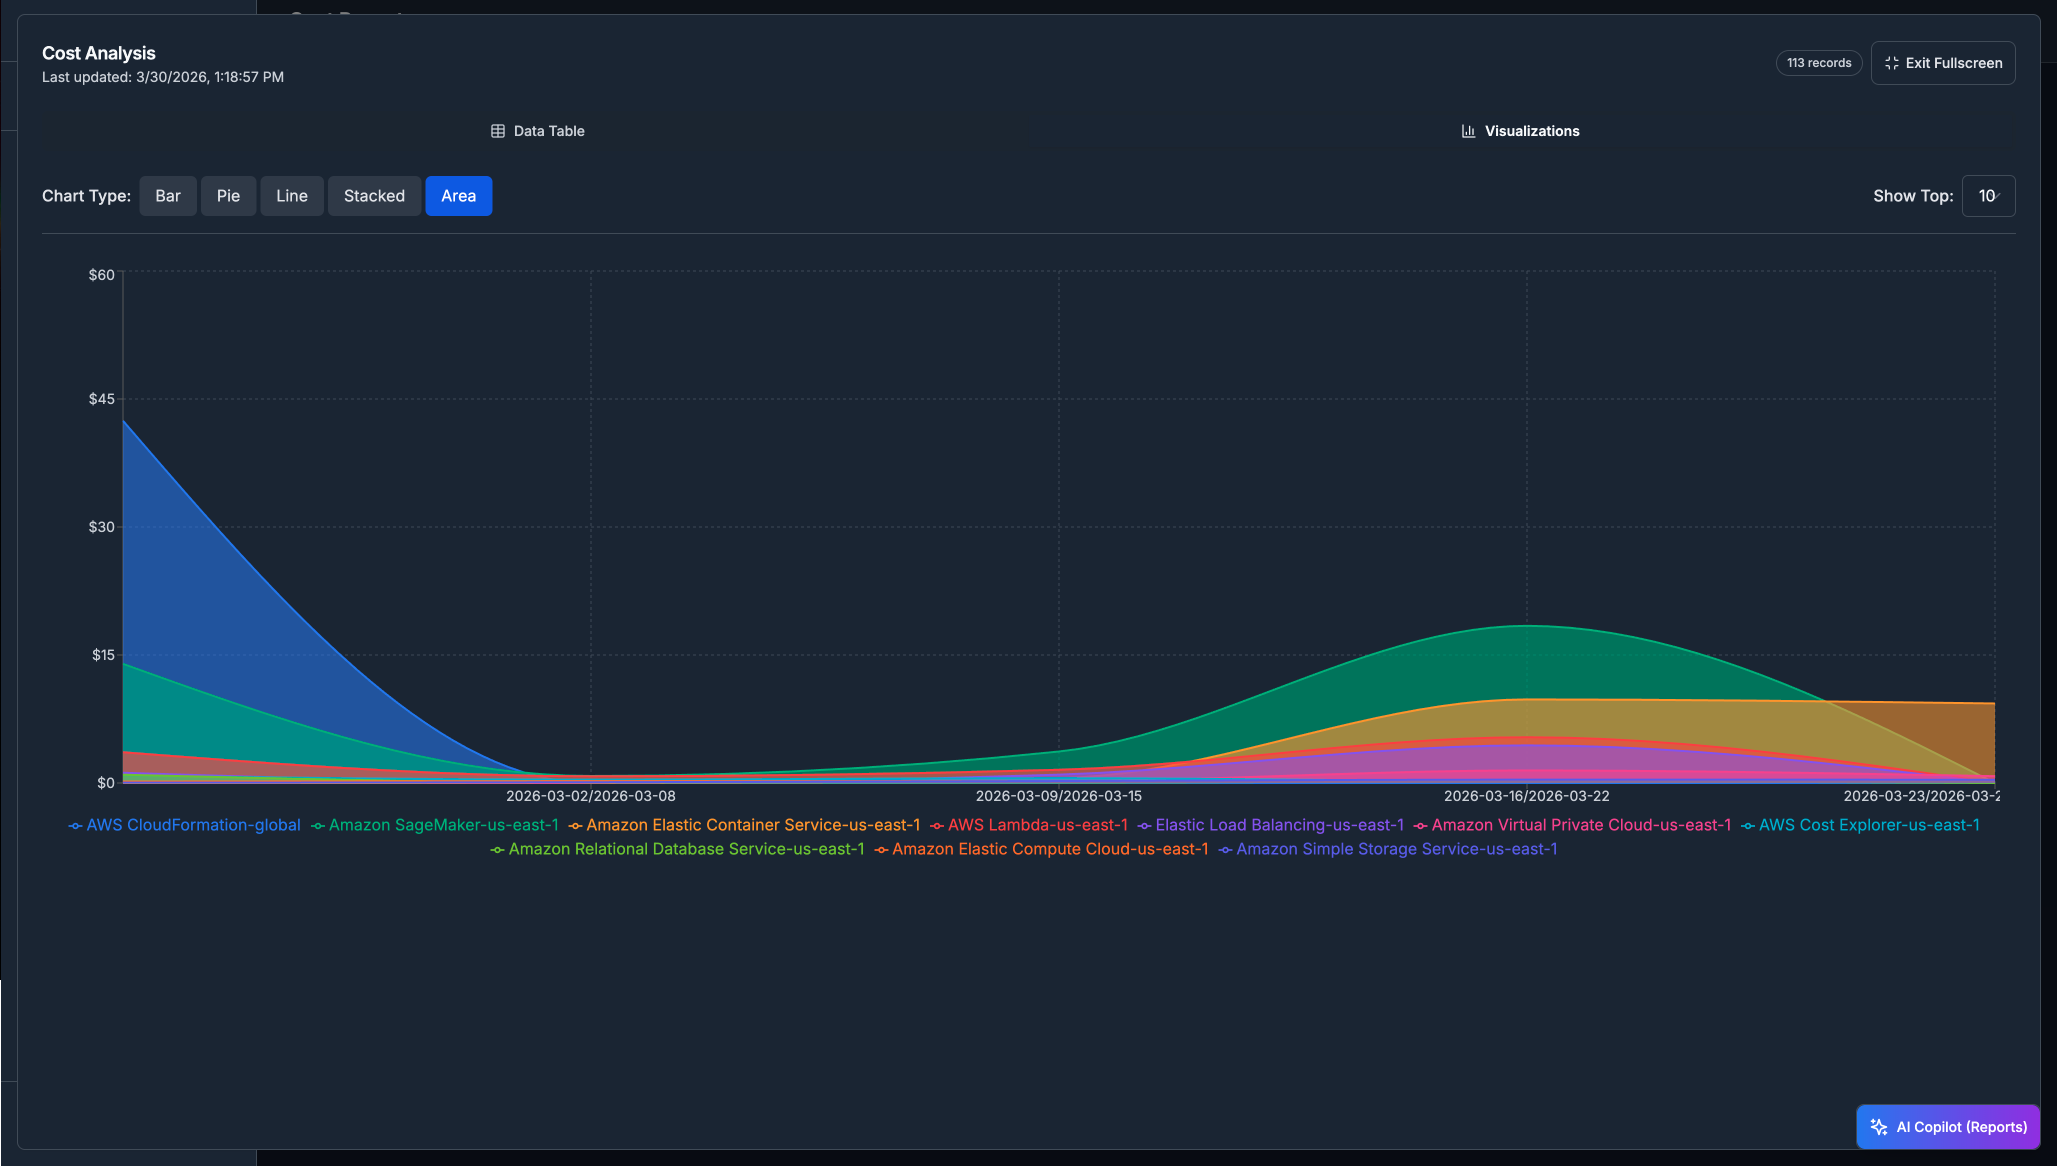Click Amazon Relational Database Service legend swatch

coord(497,850)
